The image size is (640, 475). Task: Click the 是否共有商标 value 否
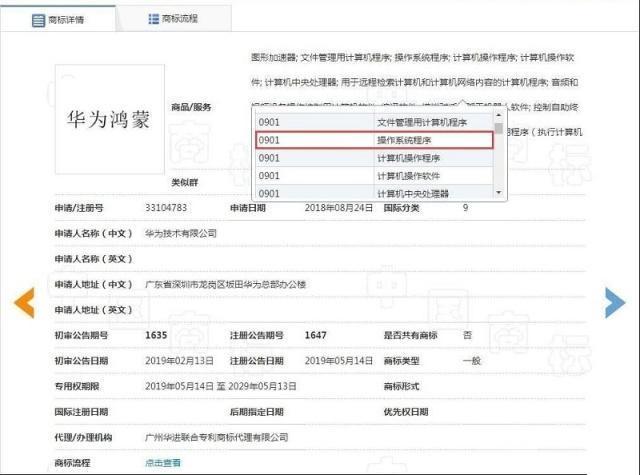pos(467,335)
